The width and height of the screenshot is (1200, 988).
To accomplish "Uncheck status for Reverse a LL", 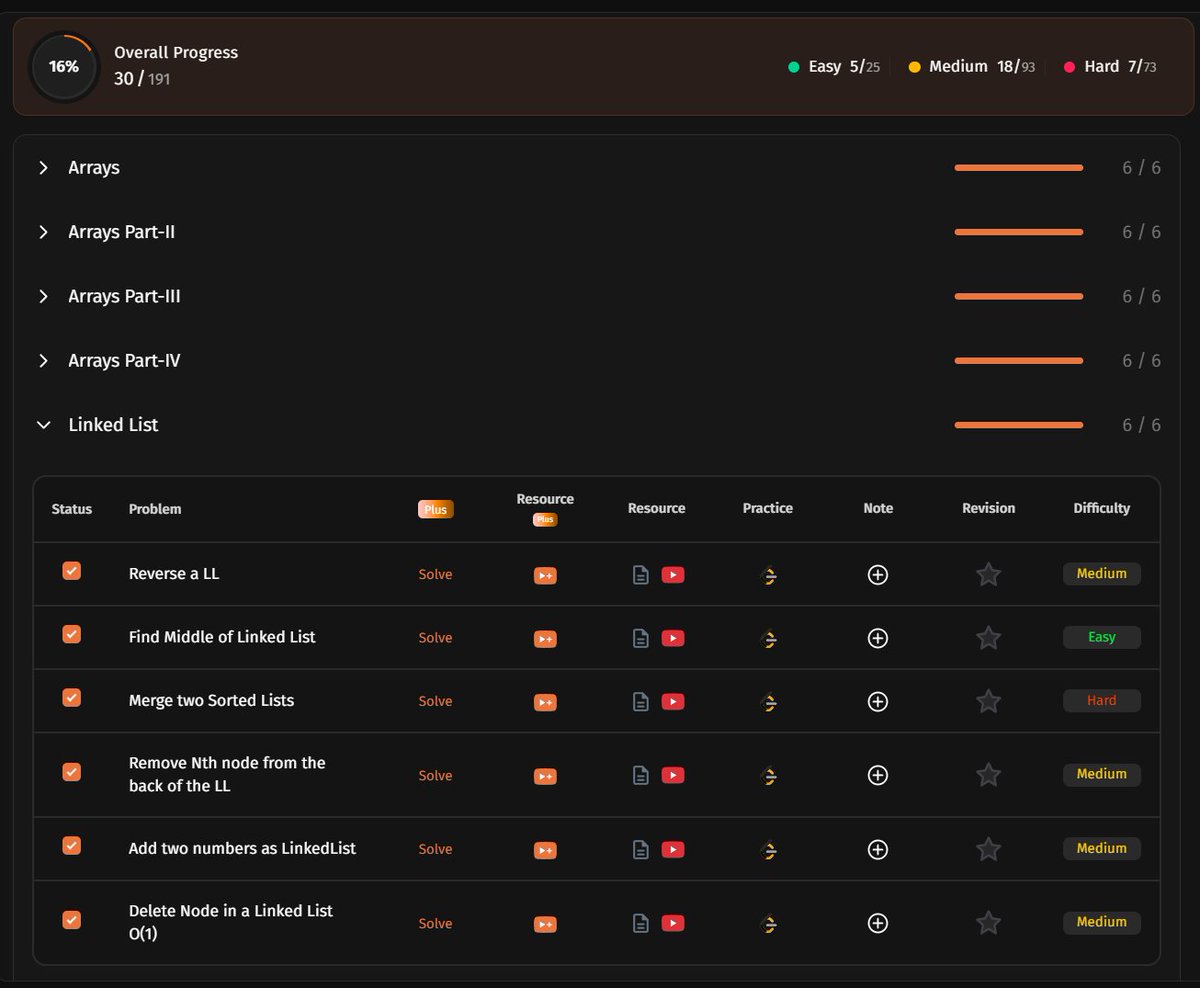I will click(71, 571).
